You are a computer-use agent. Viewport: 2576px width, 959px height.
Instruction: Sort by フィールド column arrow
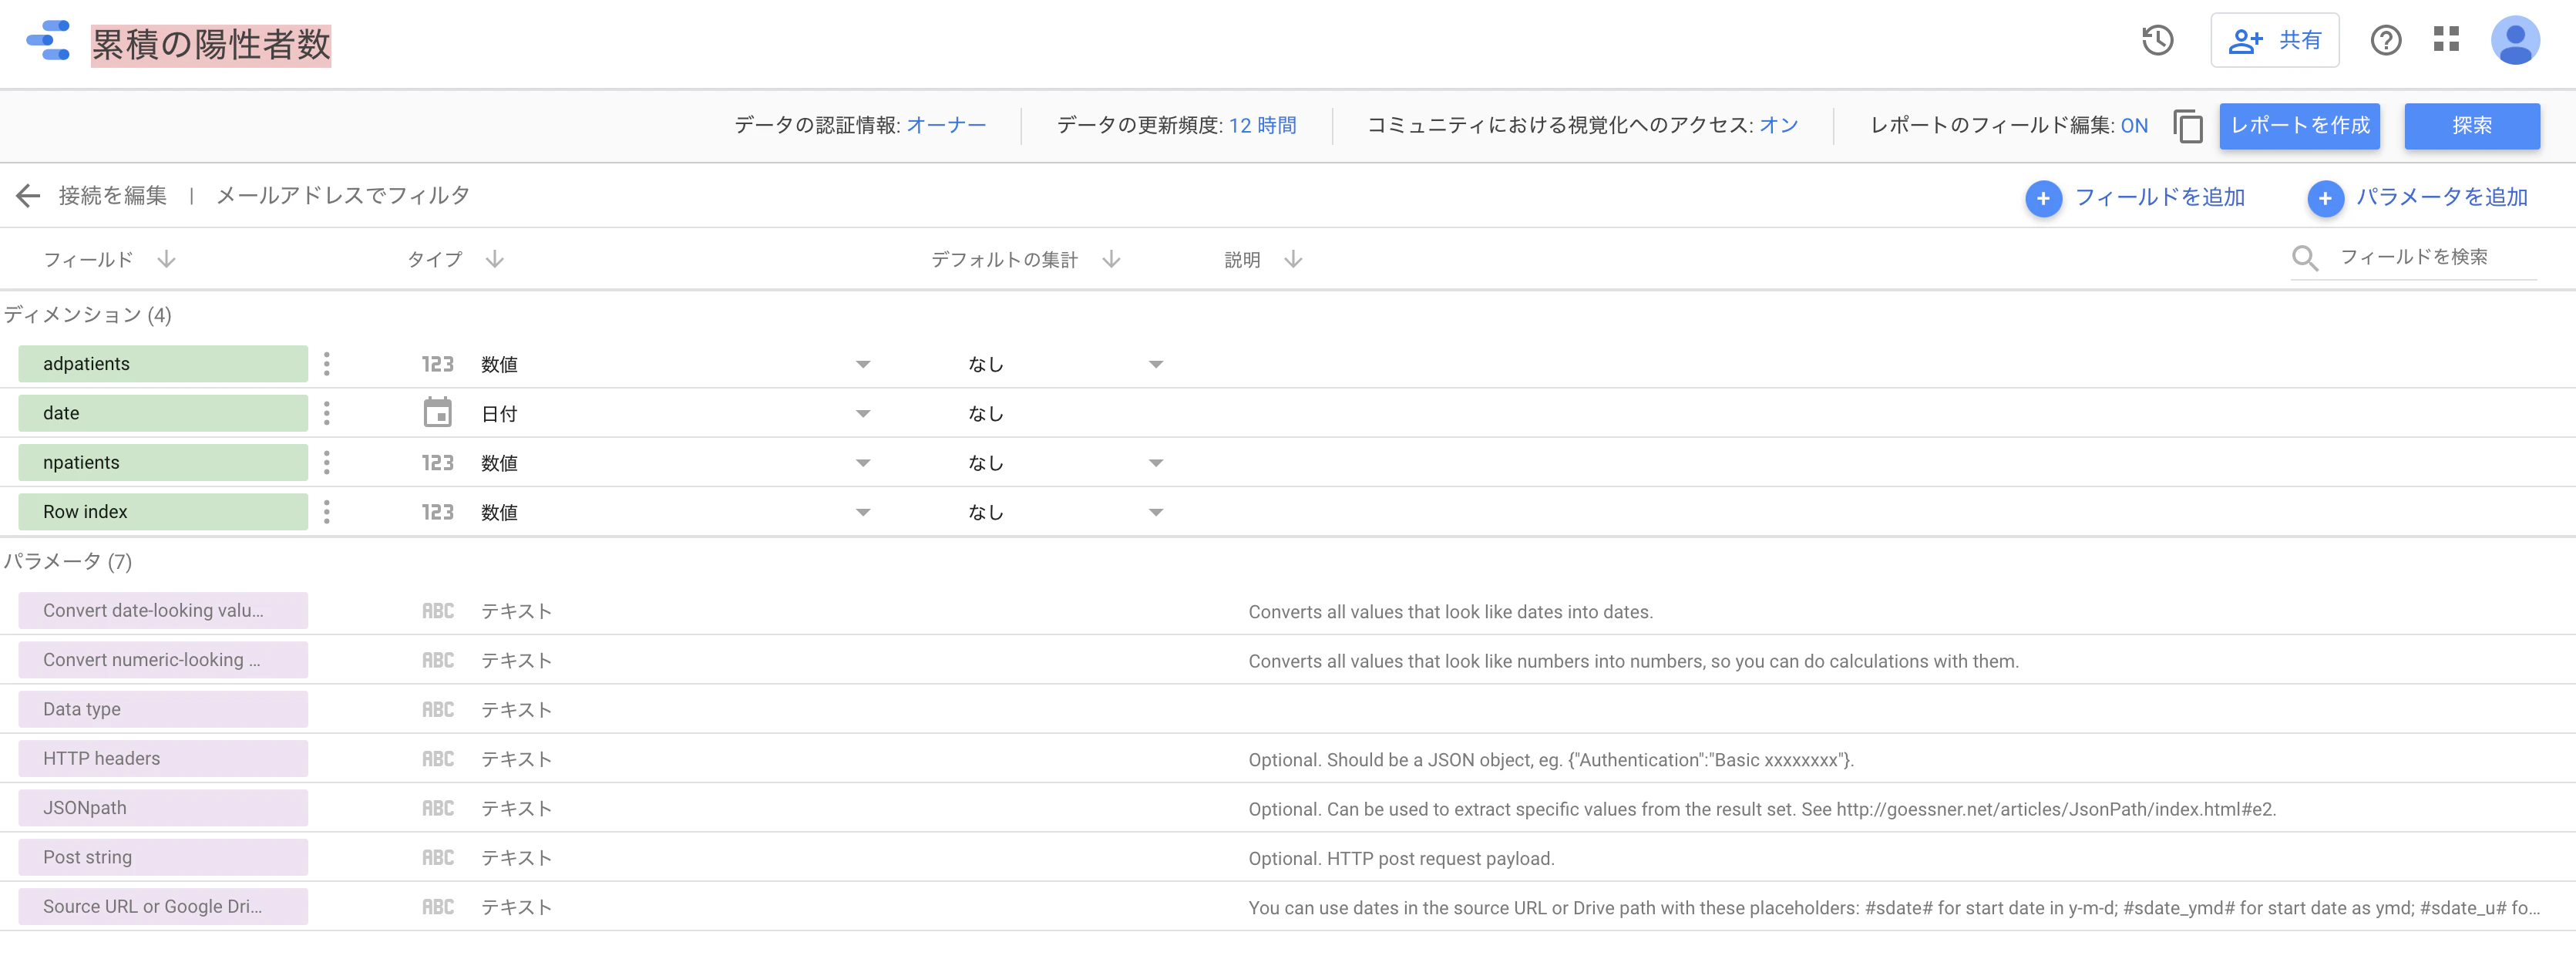(166, 259)
